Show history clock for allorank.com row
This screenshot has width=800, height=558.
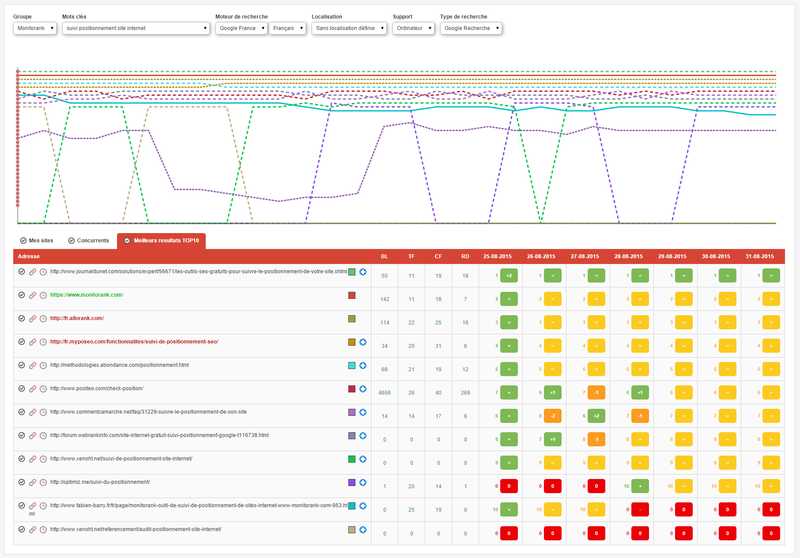pyautogui.click(x=43, y=319)
